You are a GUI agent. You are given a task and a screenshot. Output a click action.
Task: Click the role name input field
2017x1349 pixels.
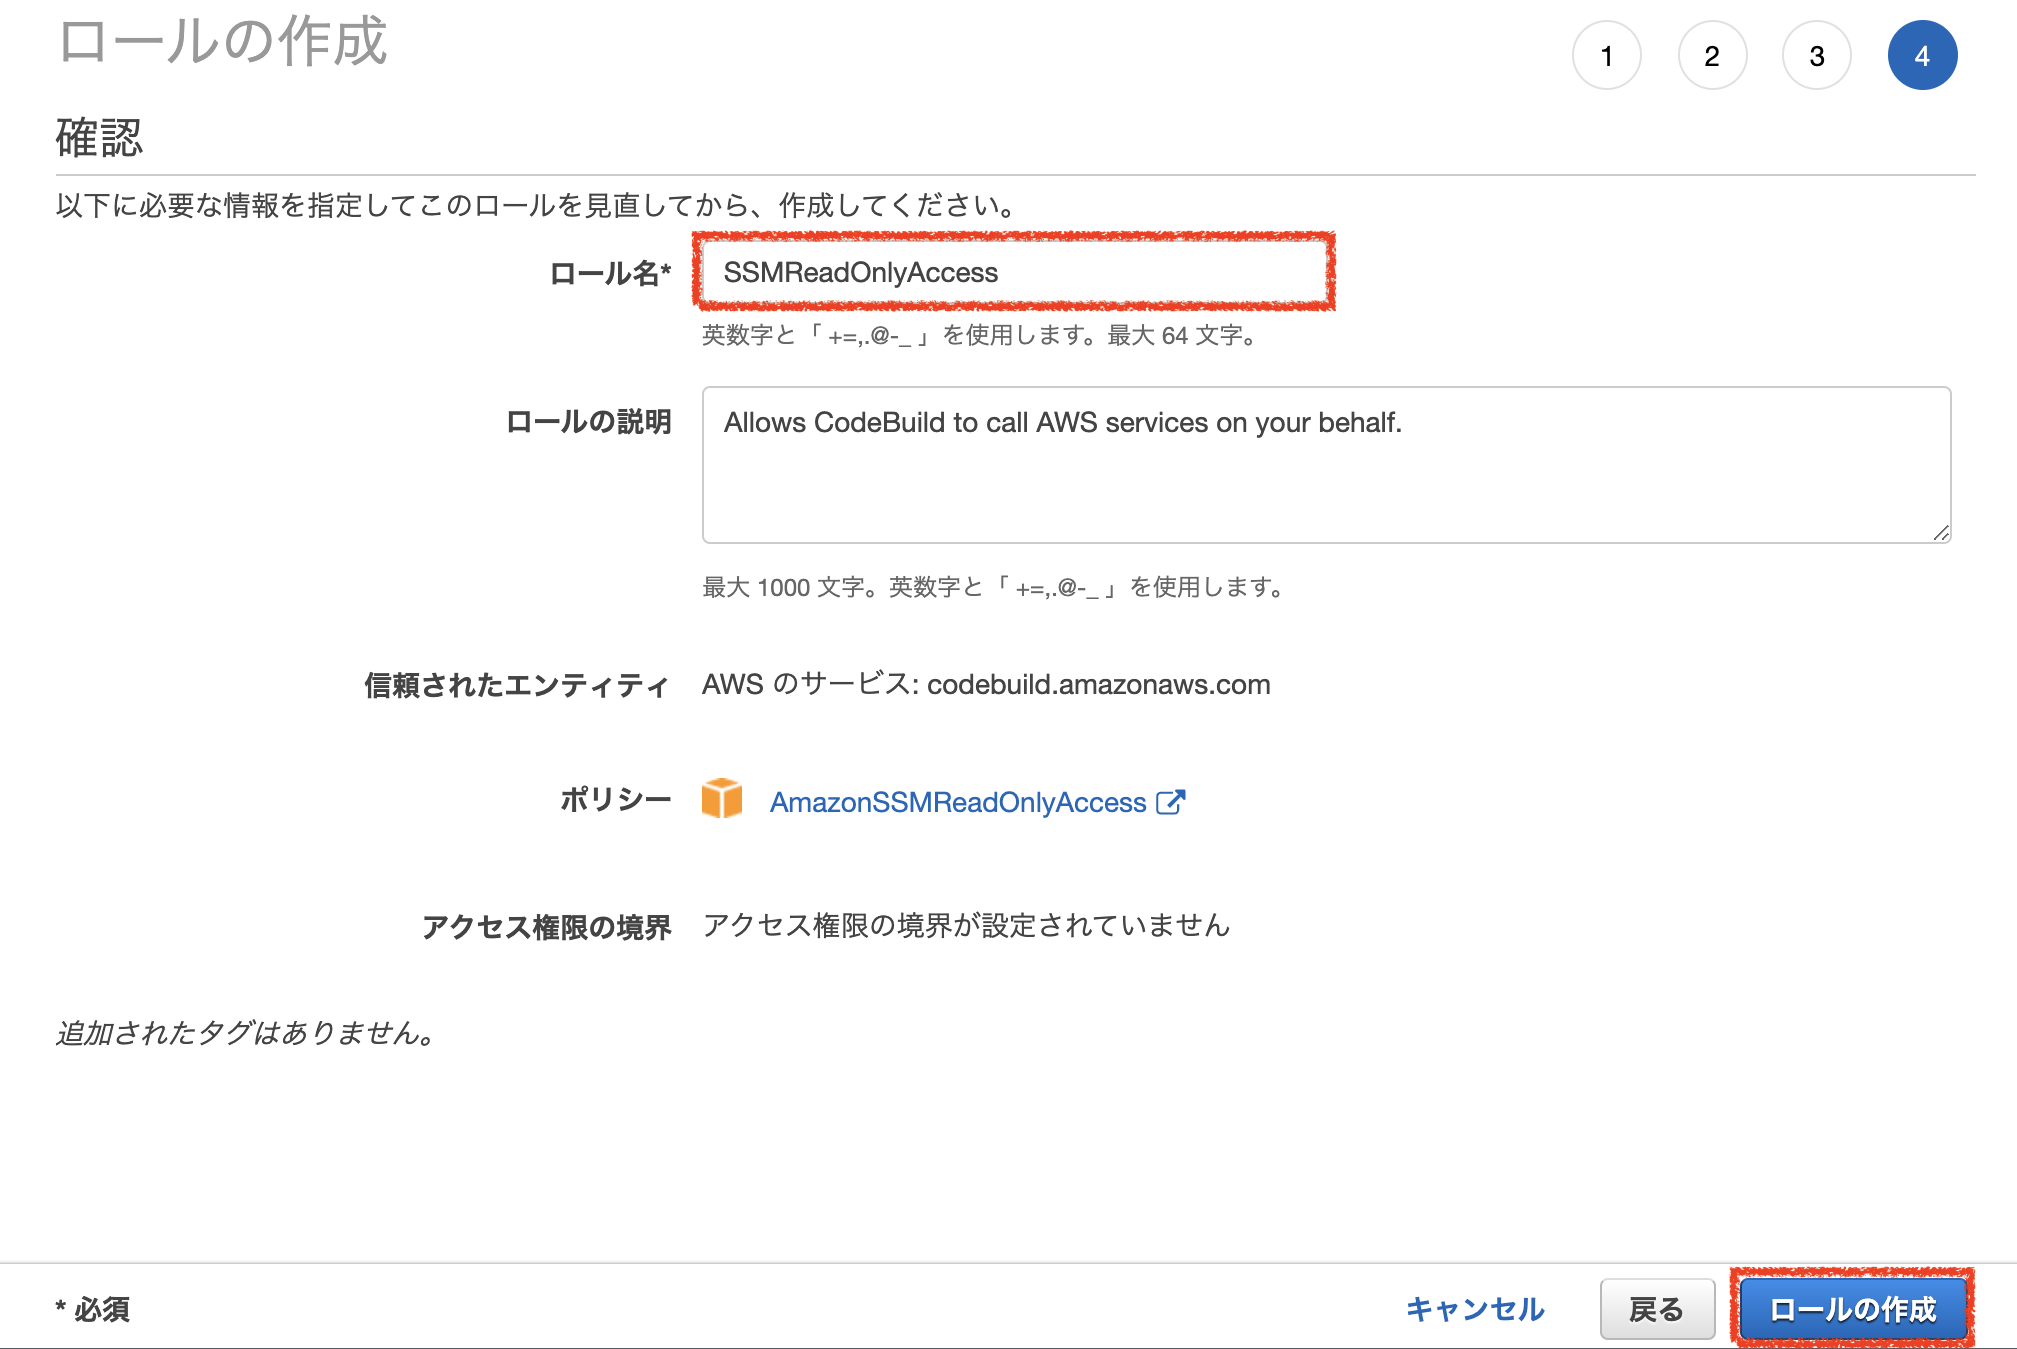click(1014, 272)
